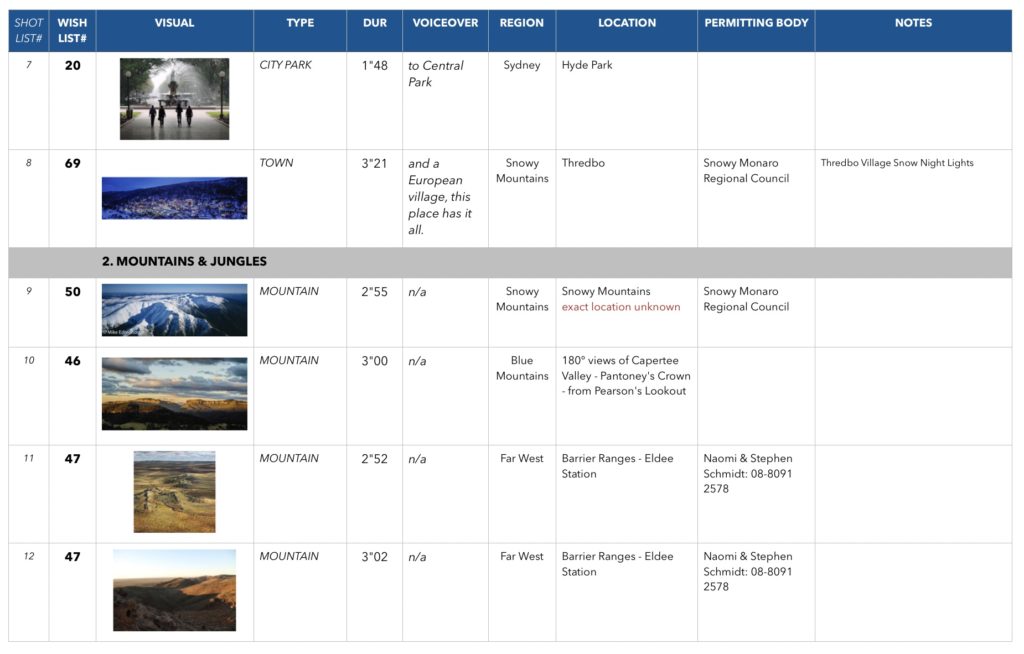Select the red 'exact location unknown' text
This screenshot has height=654, width=1024.
click(x=621, y=307)
